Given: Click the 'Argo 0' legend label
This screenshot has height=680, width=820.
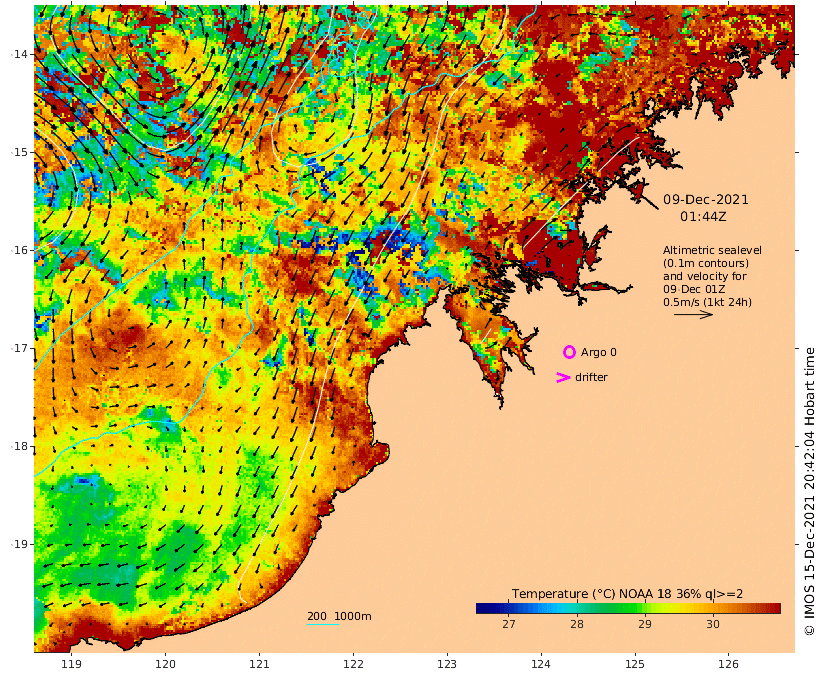Looking at the screenshot, I should click(x=598, y=352).
